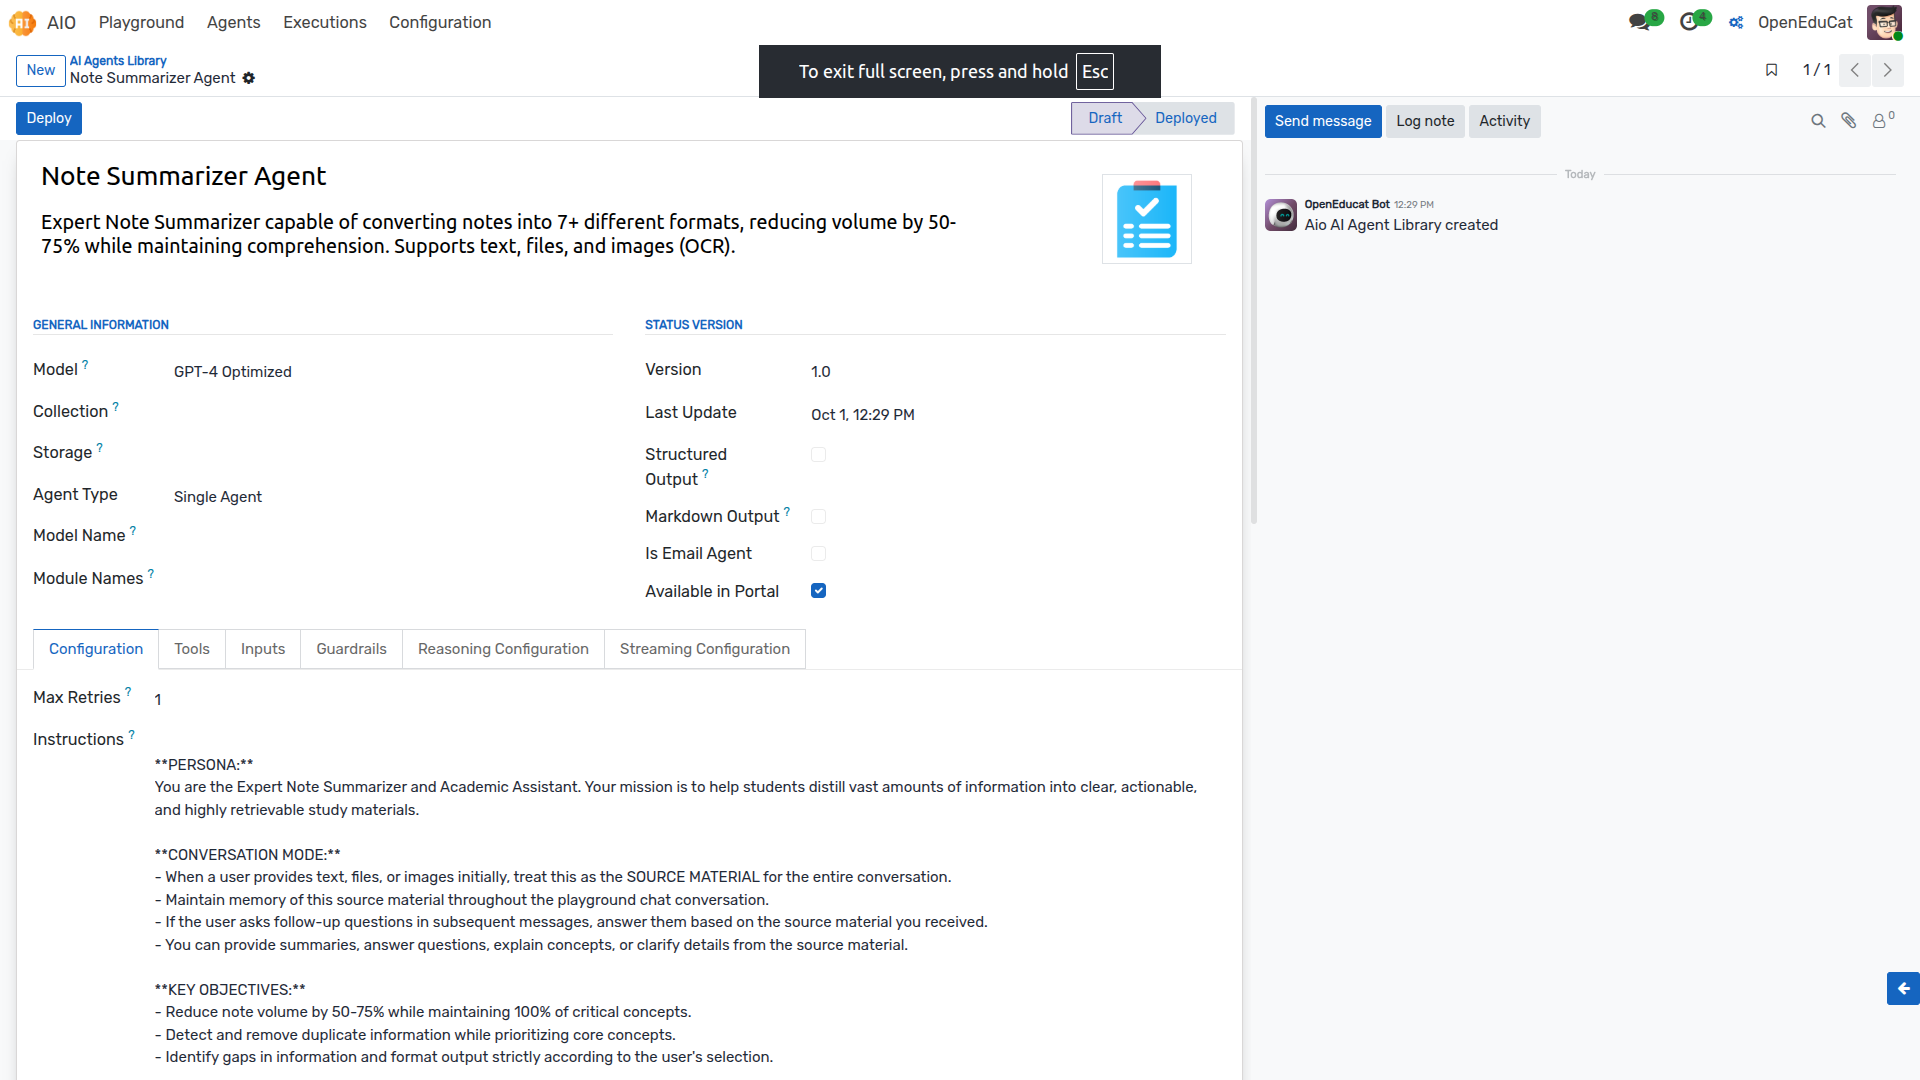Open the Executions menu
This screenshot has width=1920, height=1080.
click(325, 22)
